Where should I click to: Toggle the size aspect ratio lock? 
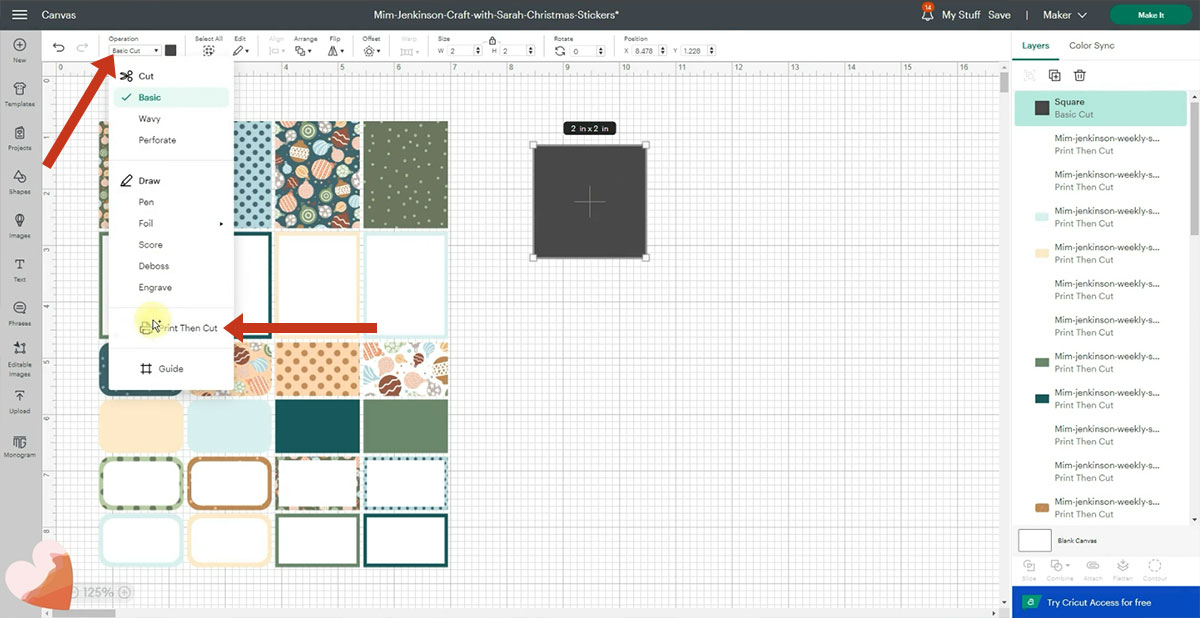(492, 40)
